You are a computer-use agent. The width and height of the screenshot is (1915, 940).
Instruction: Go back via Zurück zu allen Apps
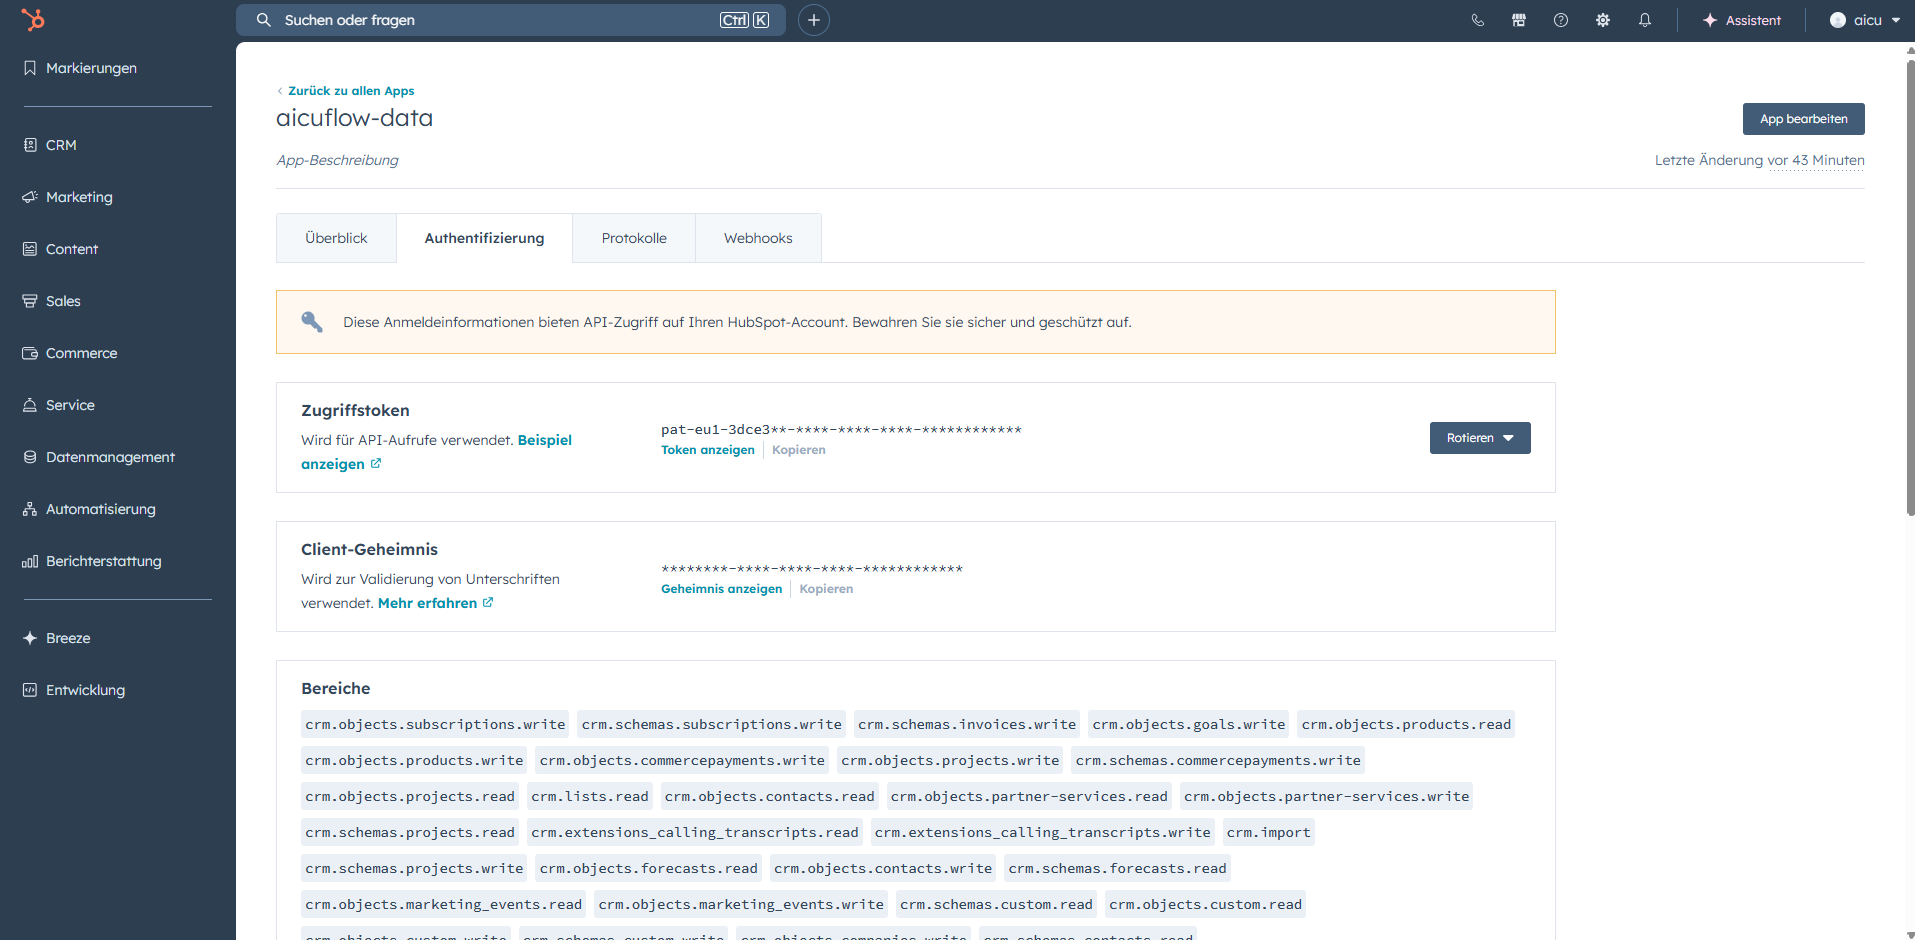pos(351,91)
